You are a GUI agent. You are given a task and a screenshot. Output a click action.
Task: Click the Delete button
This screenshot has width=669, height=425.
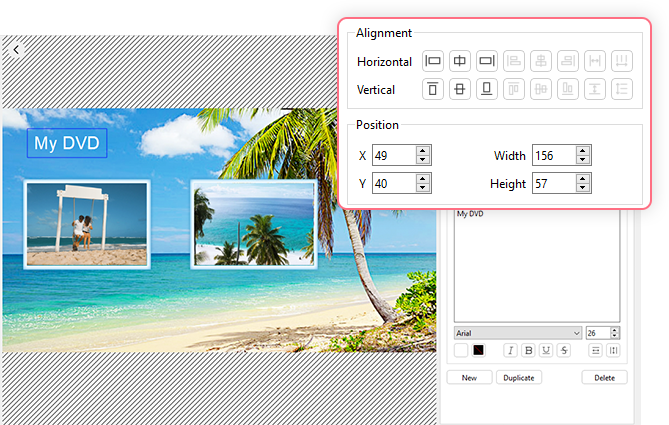pos(604,378)
